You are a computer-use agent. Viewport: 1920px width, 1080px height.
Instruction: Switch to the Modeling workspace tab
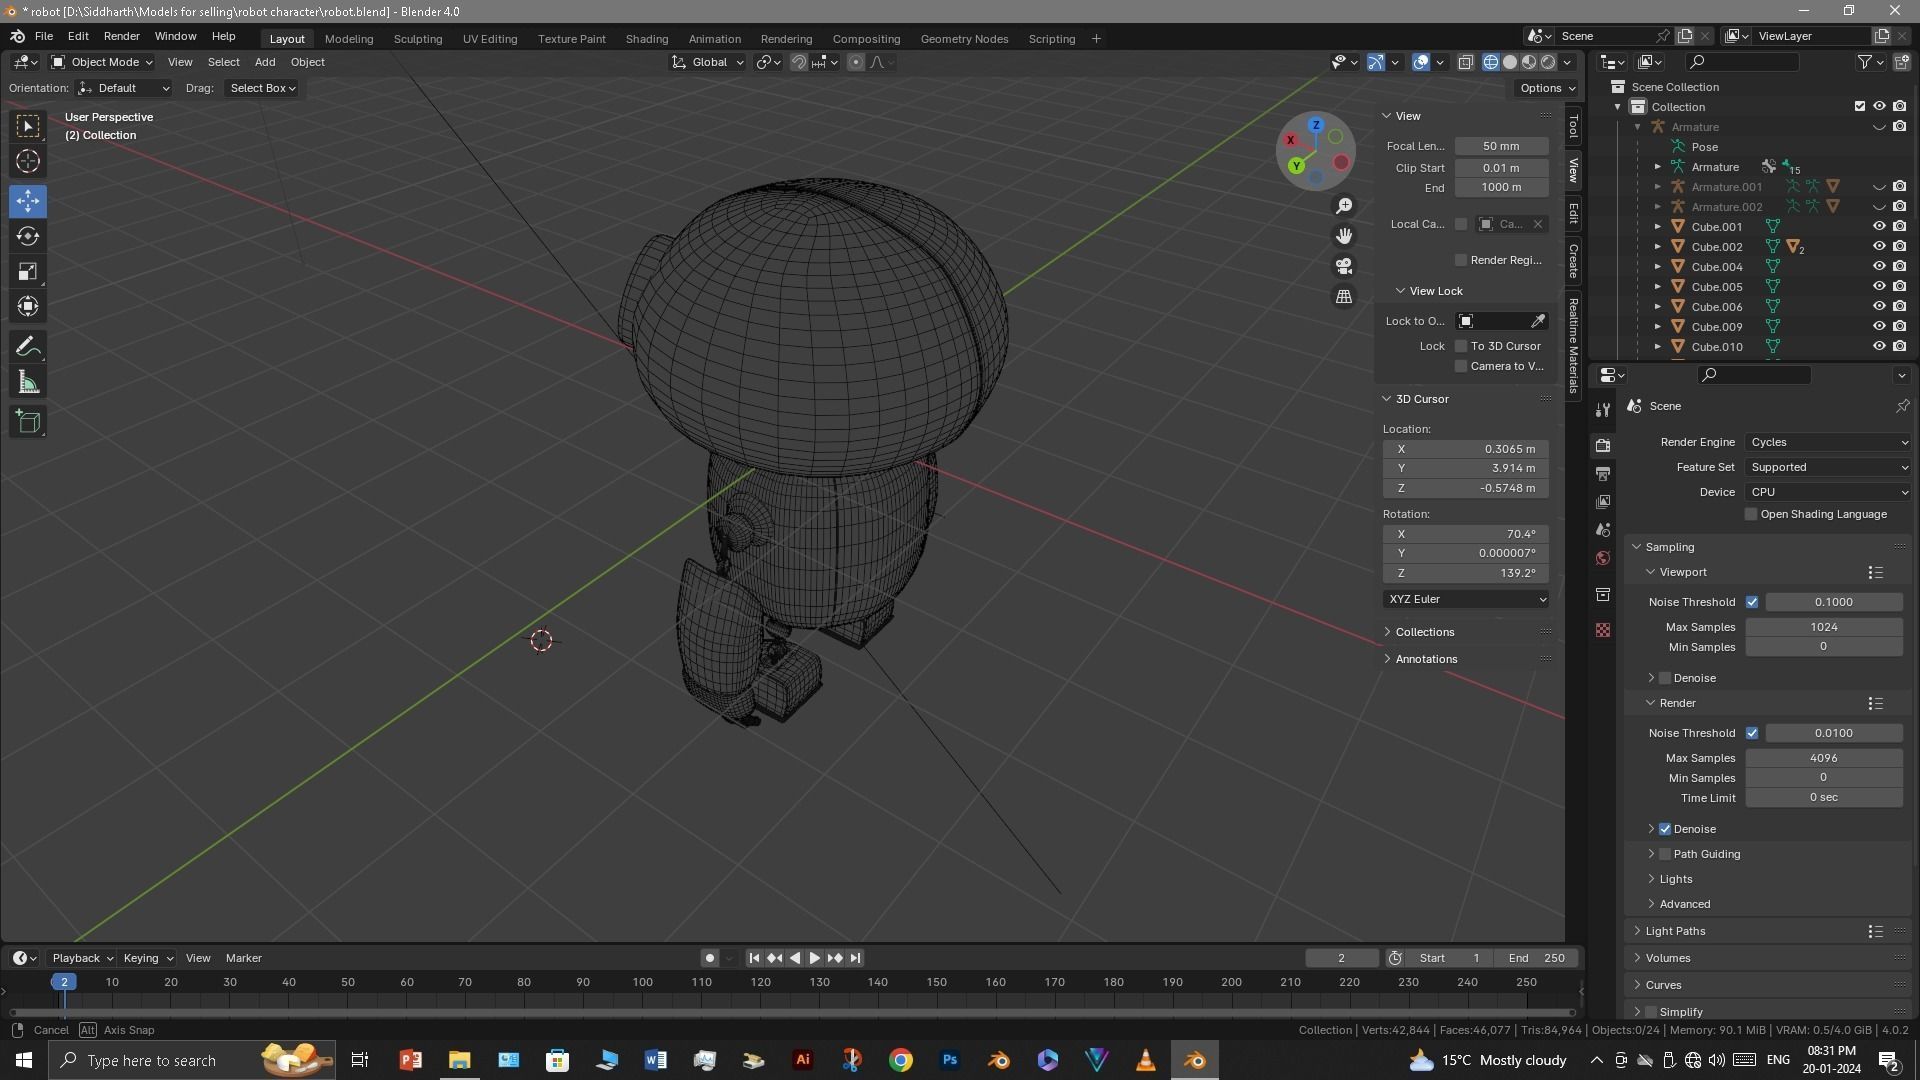pos(349,39)
